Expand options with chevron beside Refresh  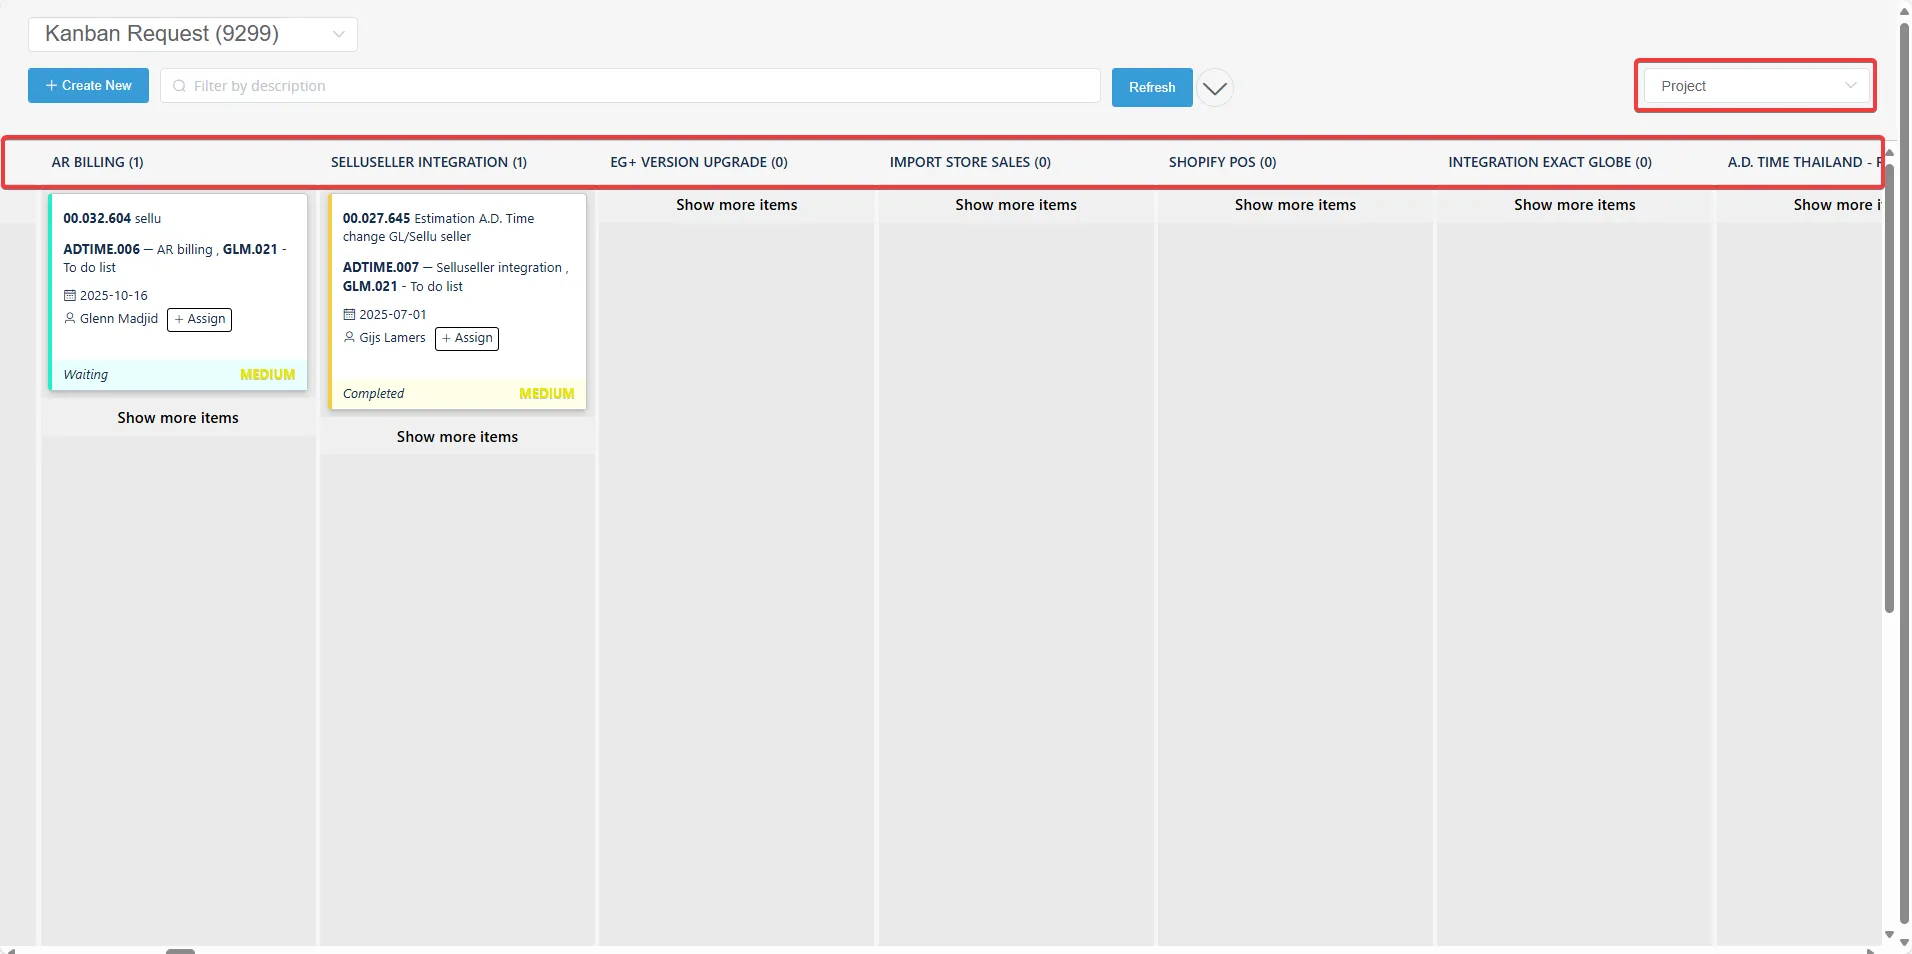click(x=1215, y=88)
